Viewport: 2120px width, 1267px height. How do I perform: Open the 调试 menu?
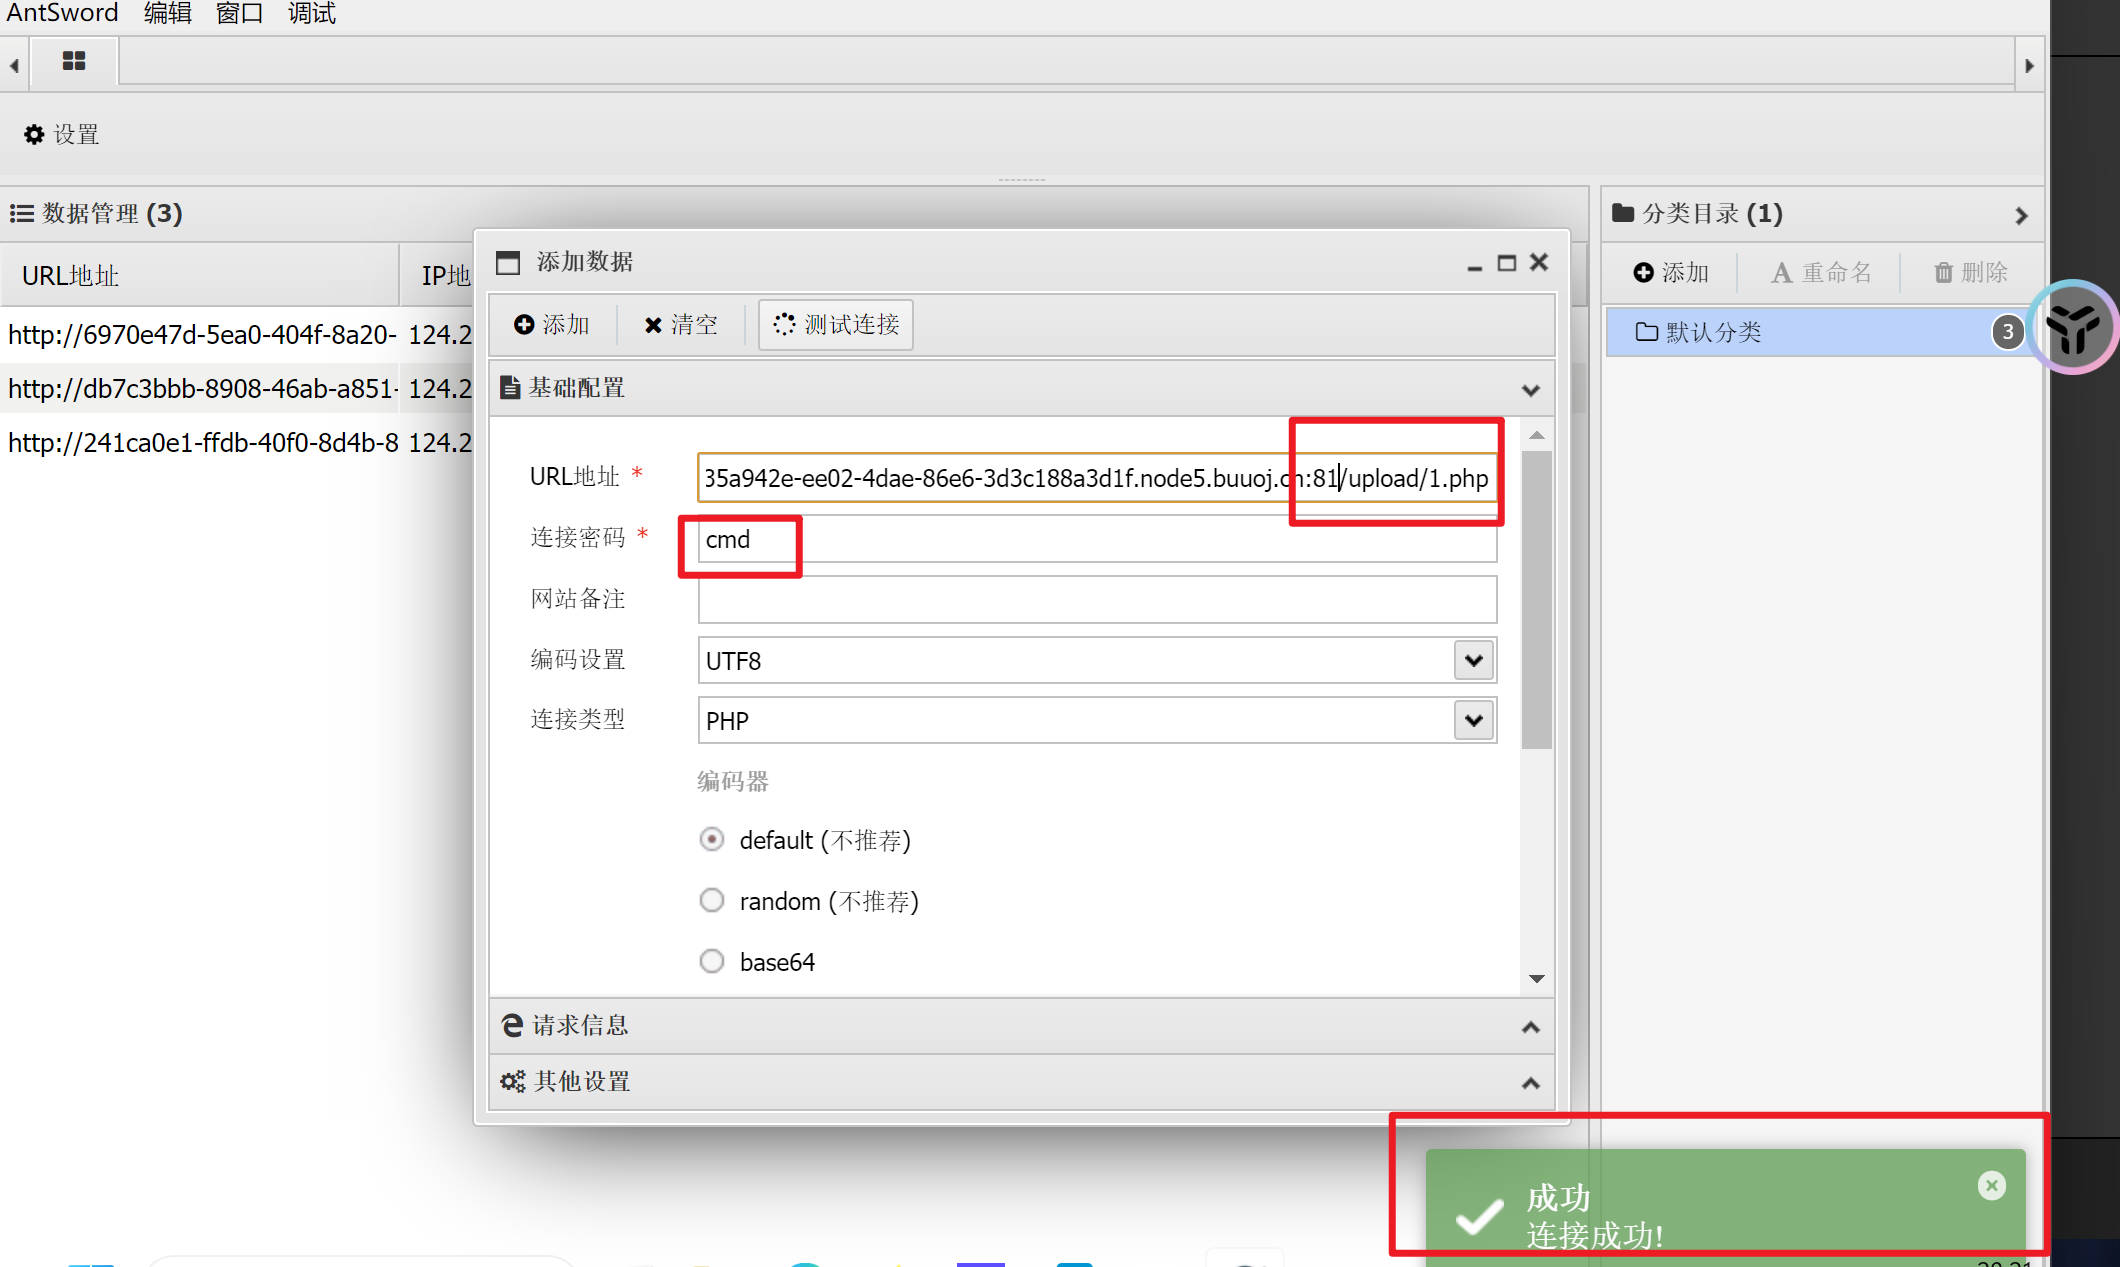[312, 13]
